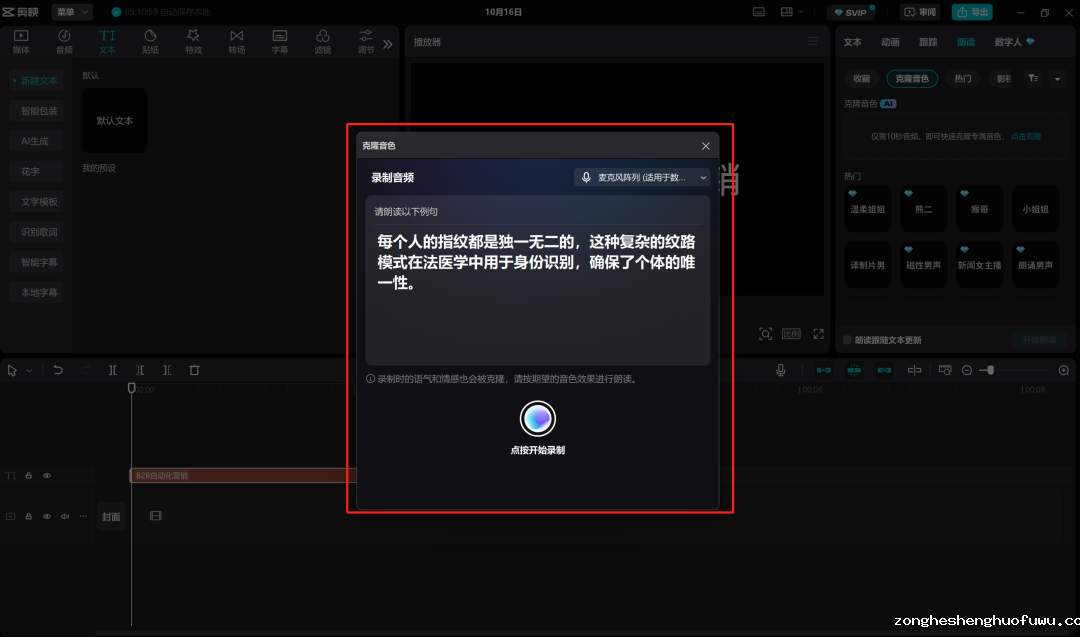Start recording with the round record button

pos(537,418)
